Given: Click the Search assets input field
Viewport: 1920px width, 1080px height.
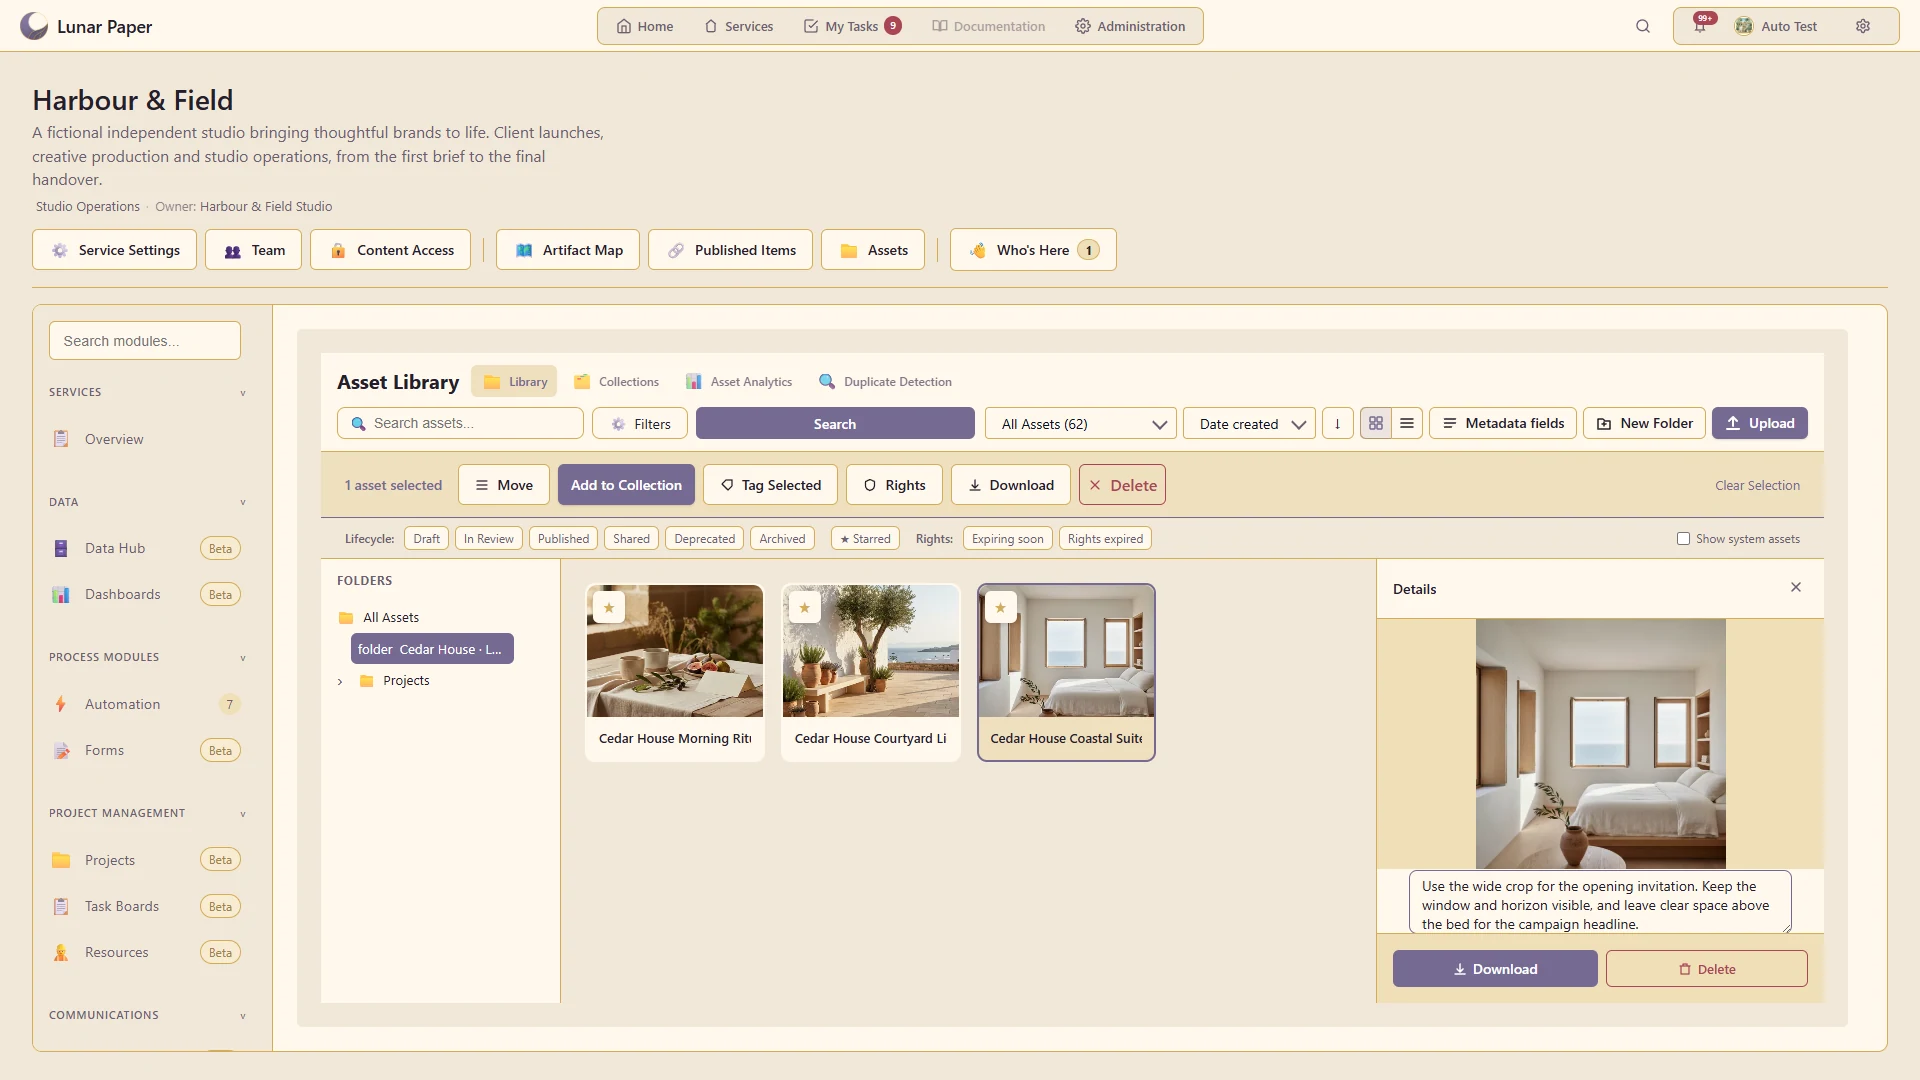Looking at the screenshot, I should tap(460, 424).
